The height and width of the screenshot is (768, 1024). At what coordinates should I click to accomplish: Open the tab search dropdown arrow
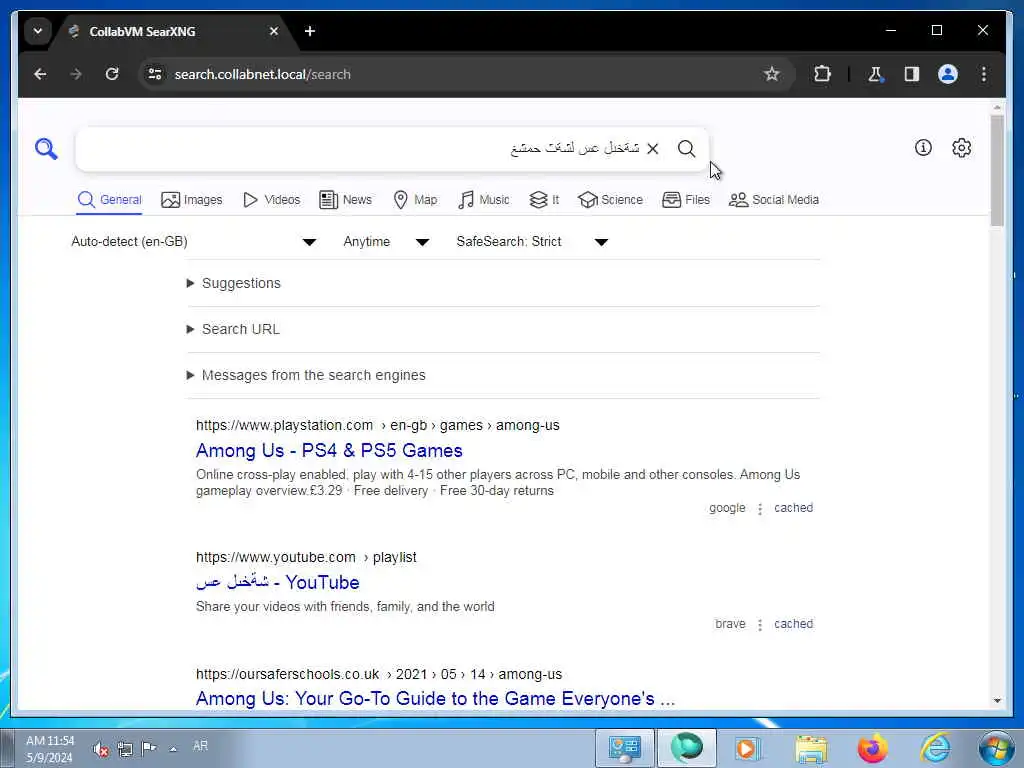(38, 31)
